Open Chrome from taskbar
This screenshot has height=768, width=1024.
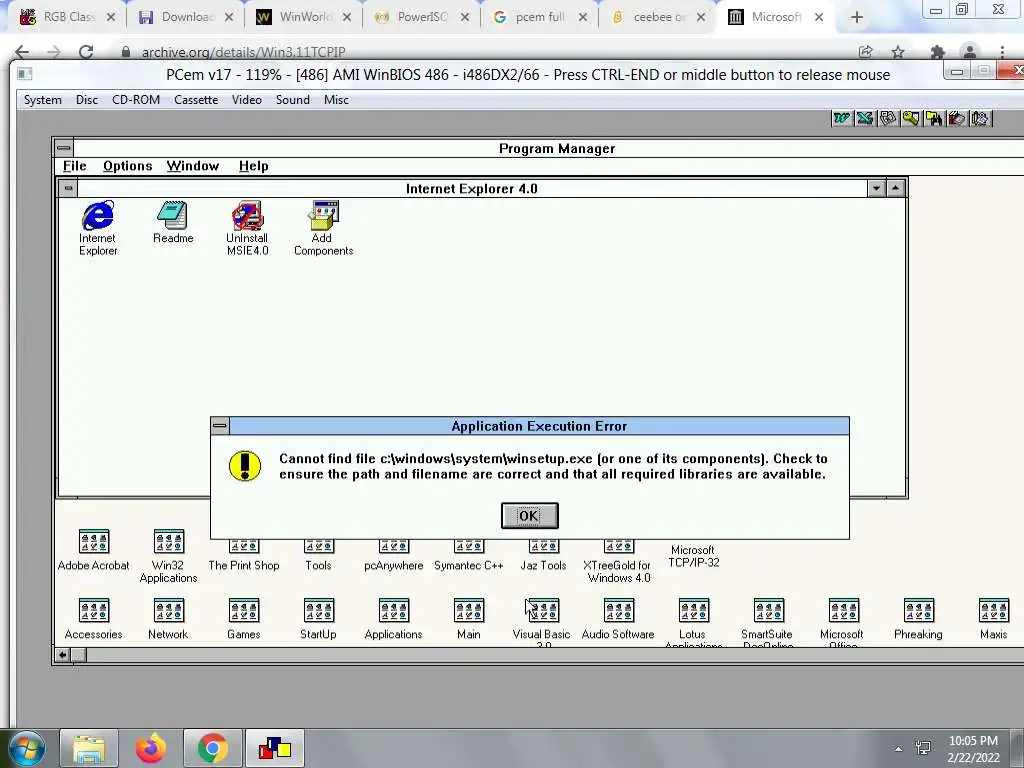pos(212,748)
